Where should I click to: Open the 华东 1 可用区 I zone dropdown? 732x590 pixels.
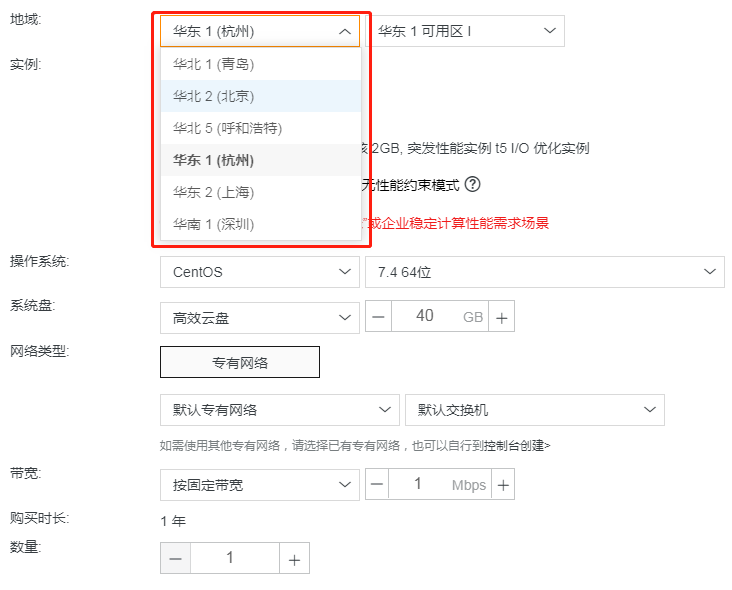[x=466, y=31]
